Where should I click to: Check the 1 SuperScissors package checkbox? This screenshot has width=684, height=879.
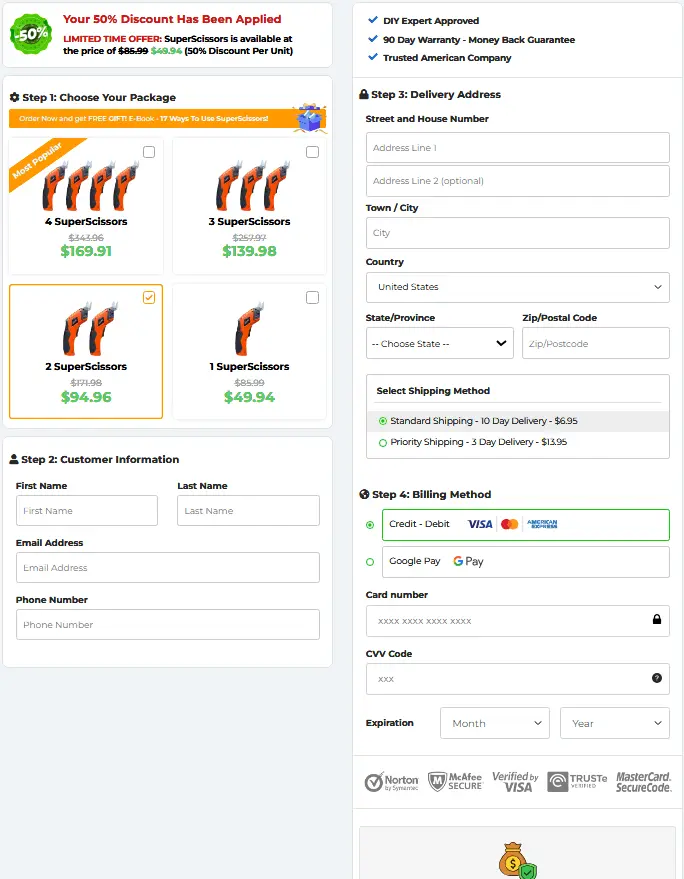coord(312,297)
